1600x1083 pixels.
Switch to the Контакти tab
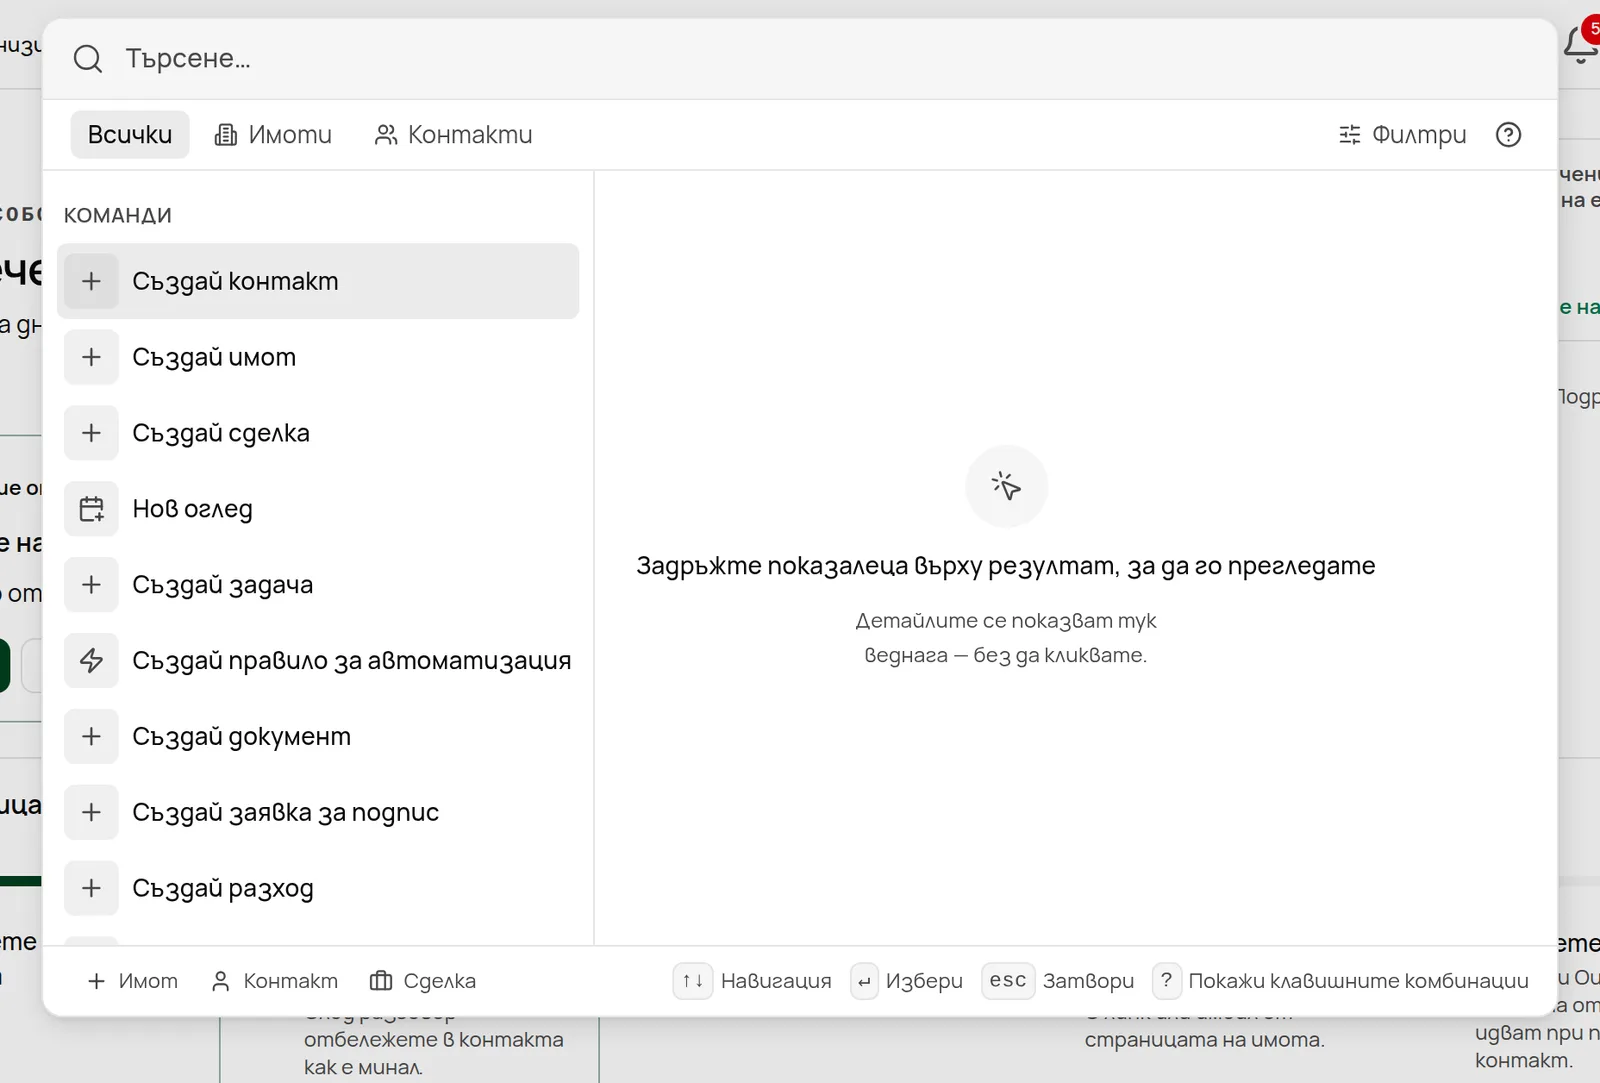[x=453, y=135]
